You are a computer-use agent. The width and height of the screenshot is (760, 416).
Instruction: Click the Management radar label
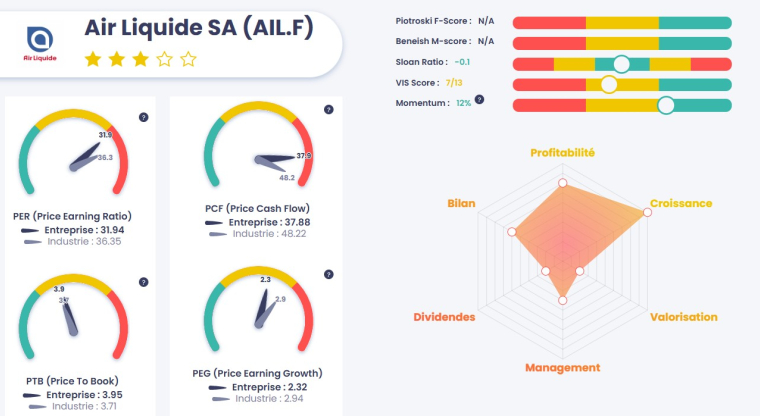coord(562,367)
